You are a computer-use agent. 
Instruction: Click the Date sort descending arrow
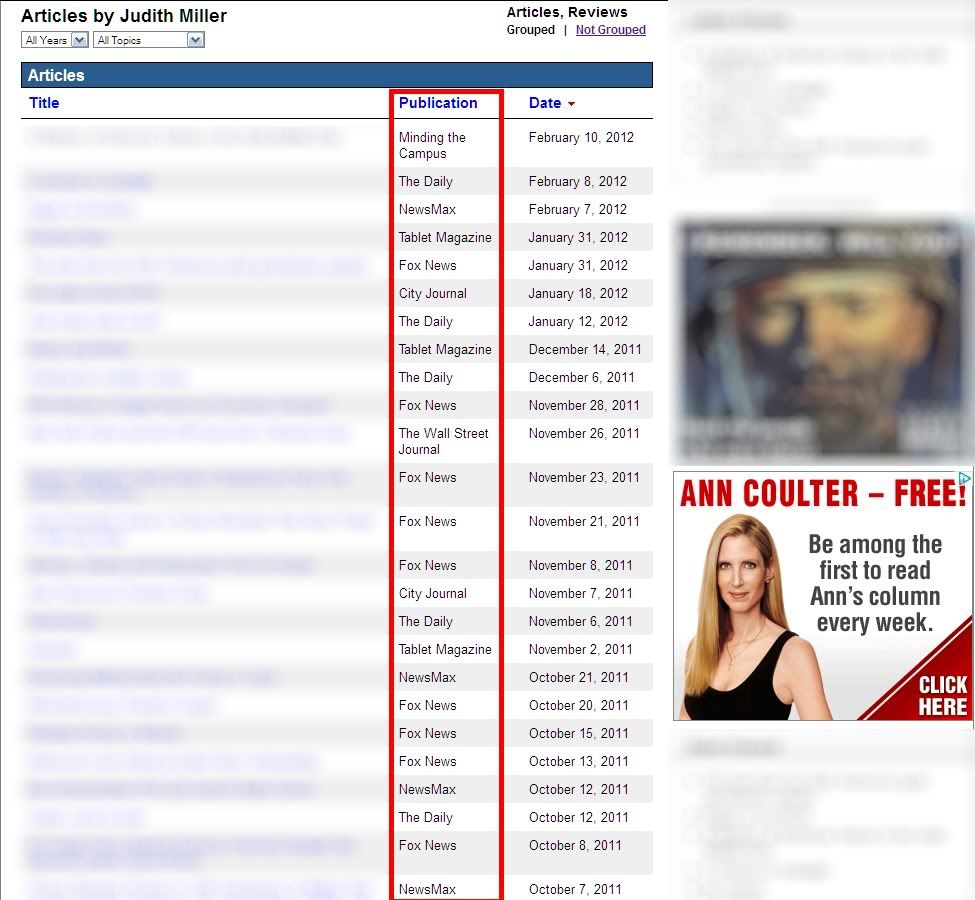pyautogui.click(x=571, y=104)
